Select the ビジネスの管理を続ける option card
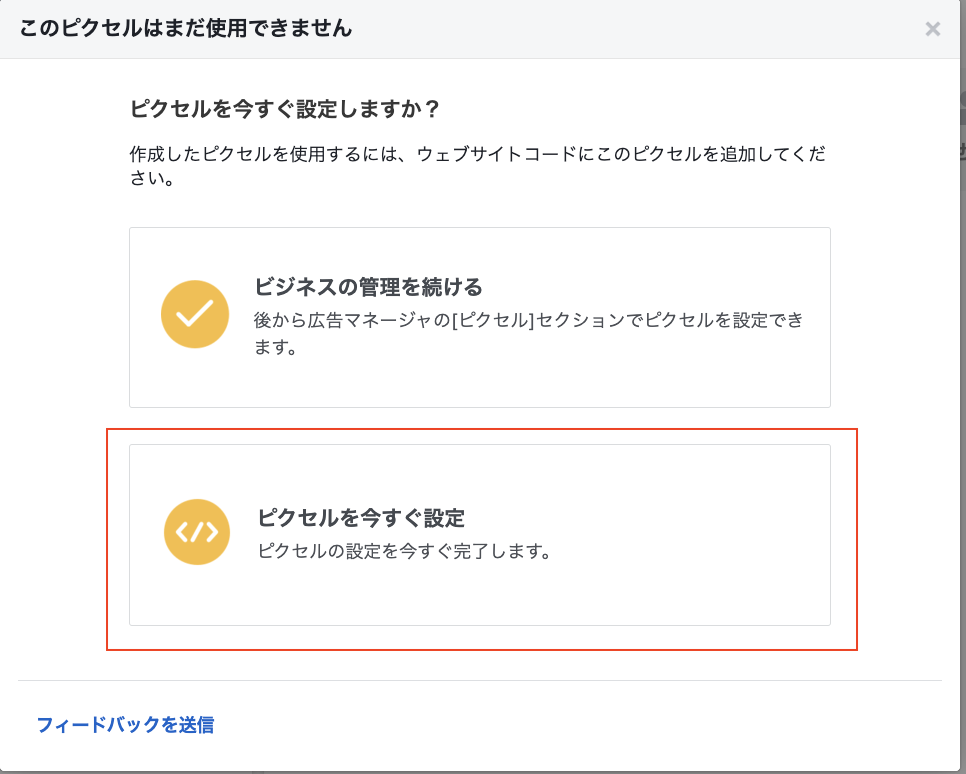 479,317
